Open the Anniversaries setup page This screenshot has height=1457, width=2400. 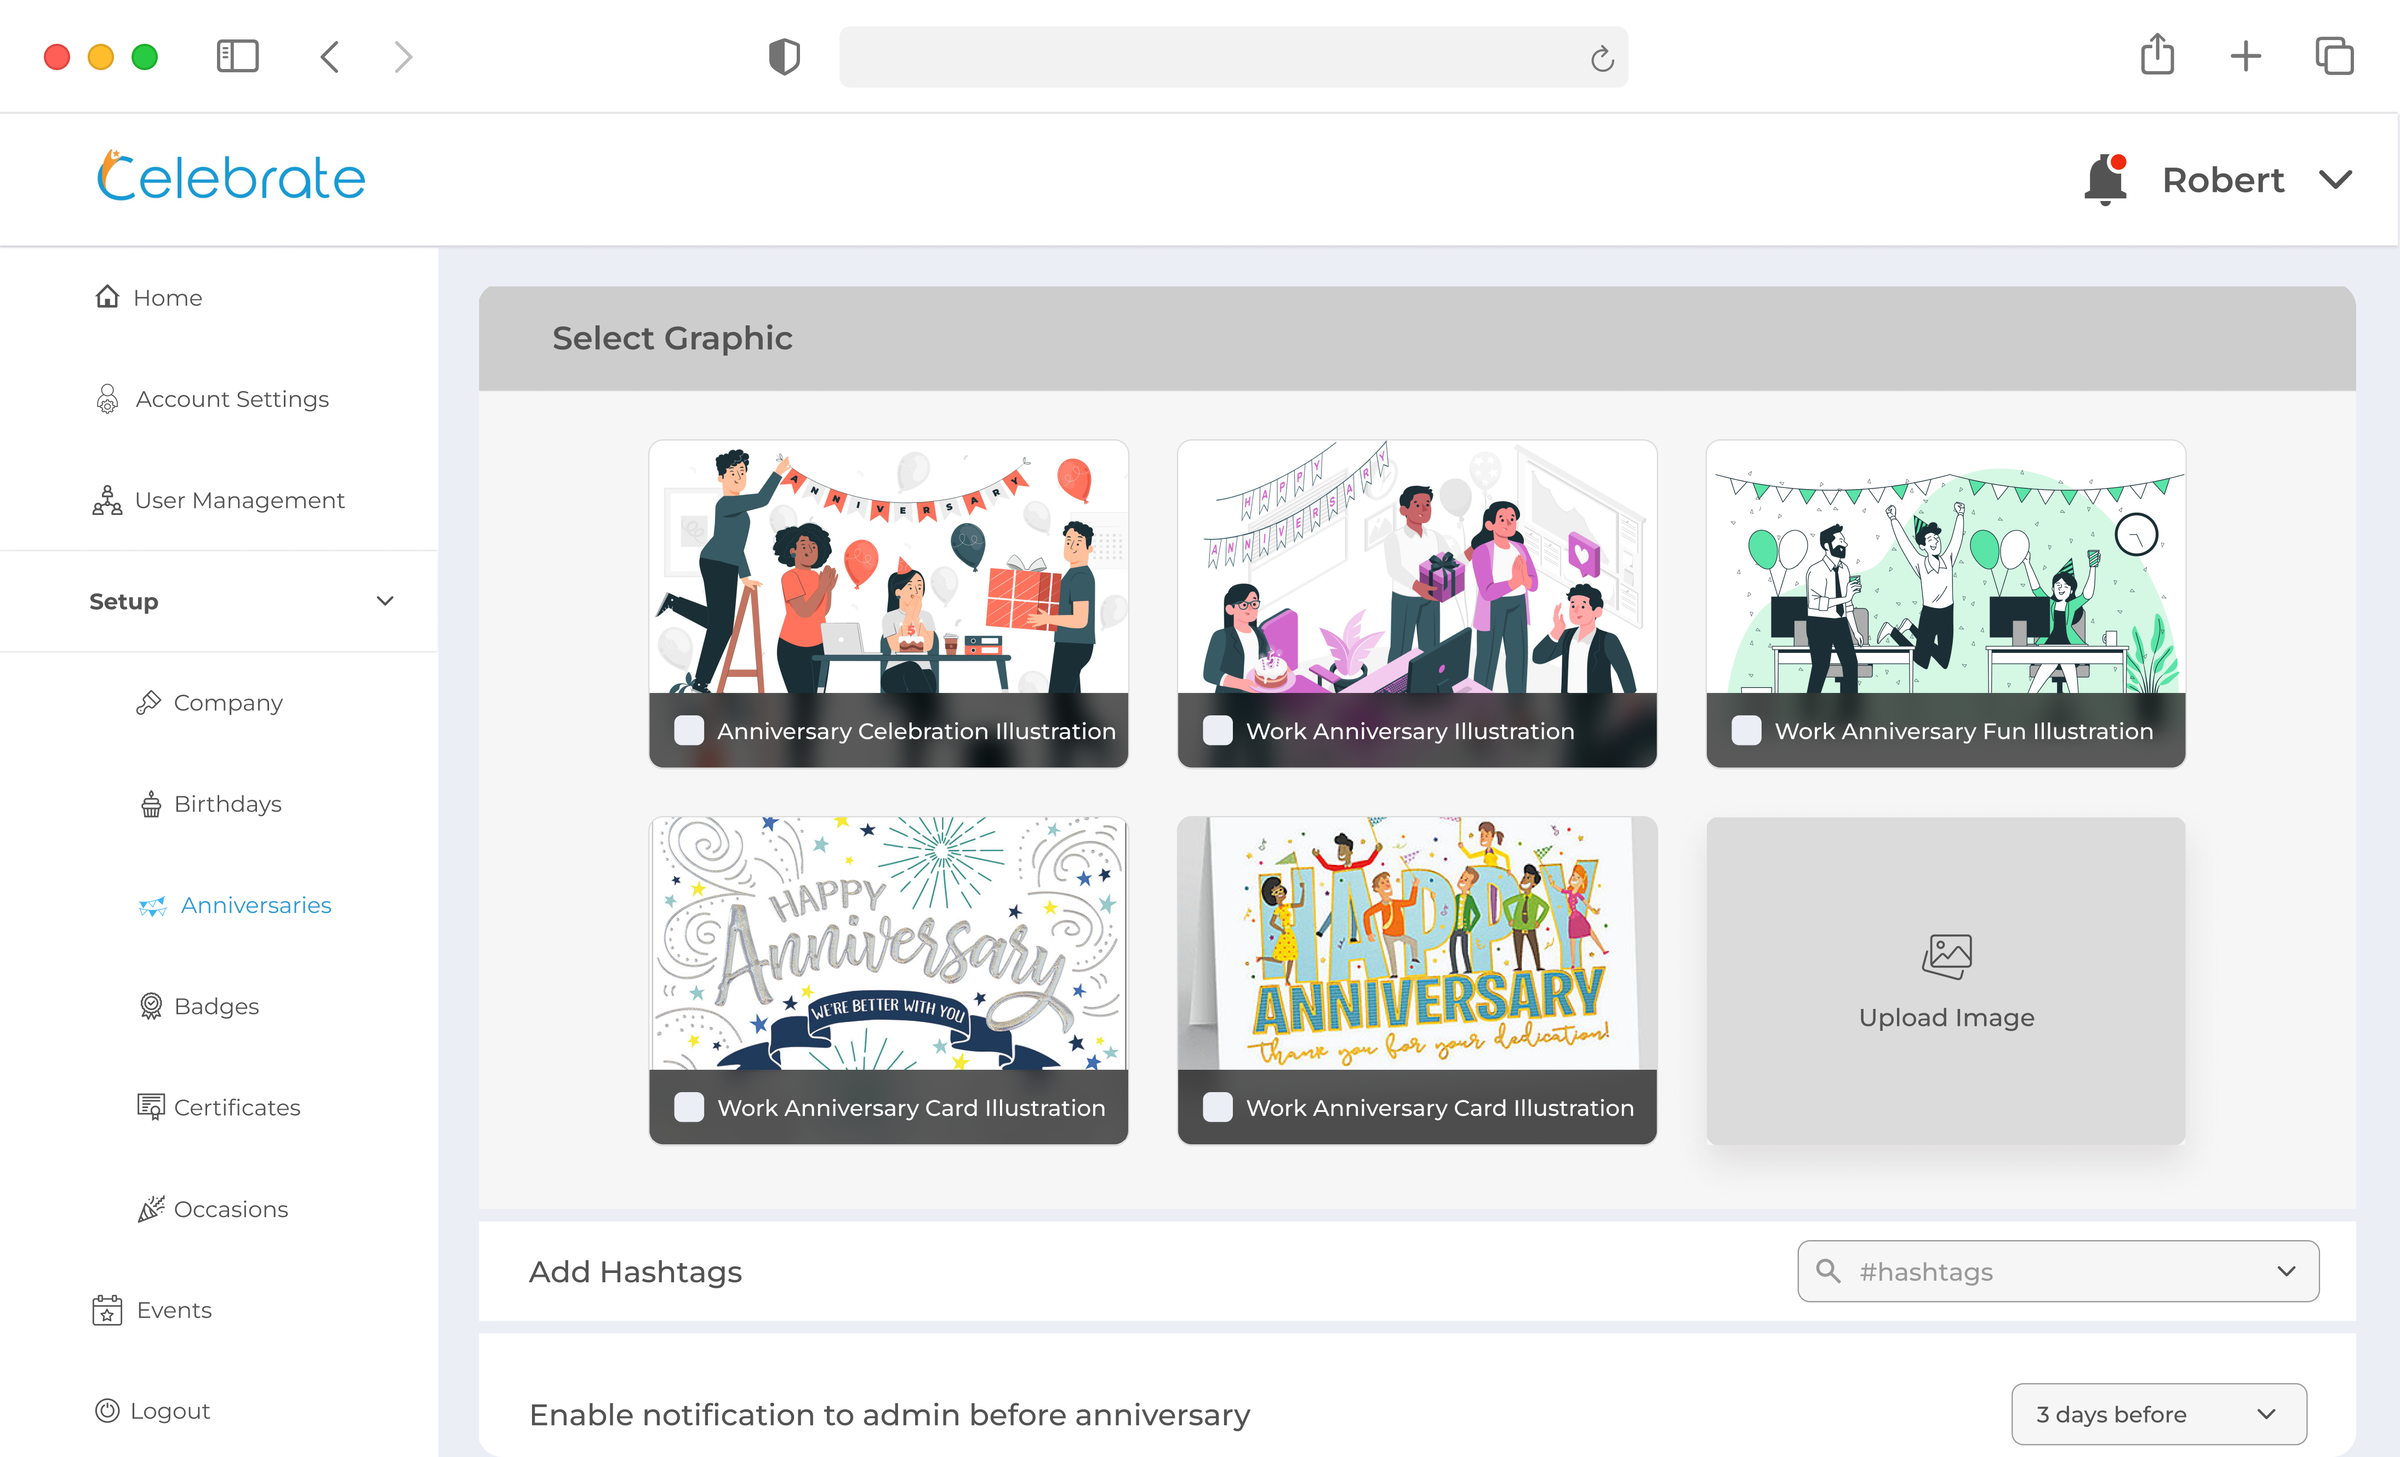point(235,905)
